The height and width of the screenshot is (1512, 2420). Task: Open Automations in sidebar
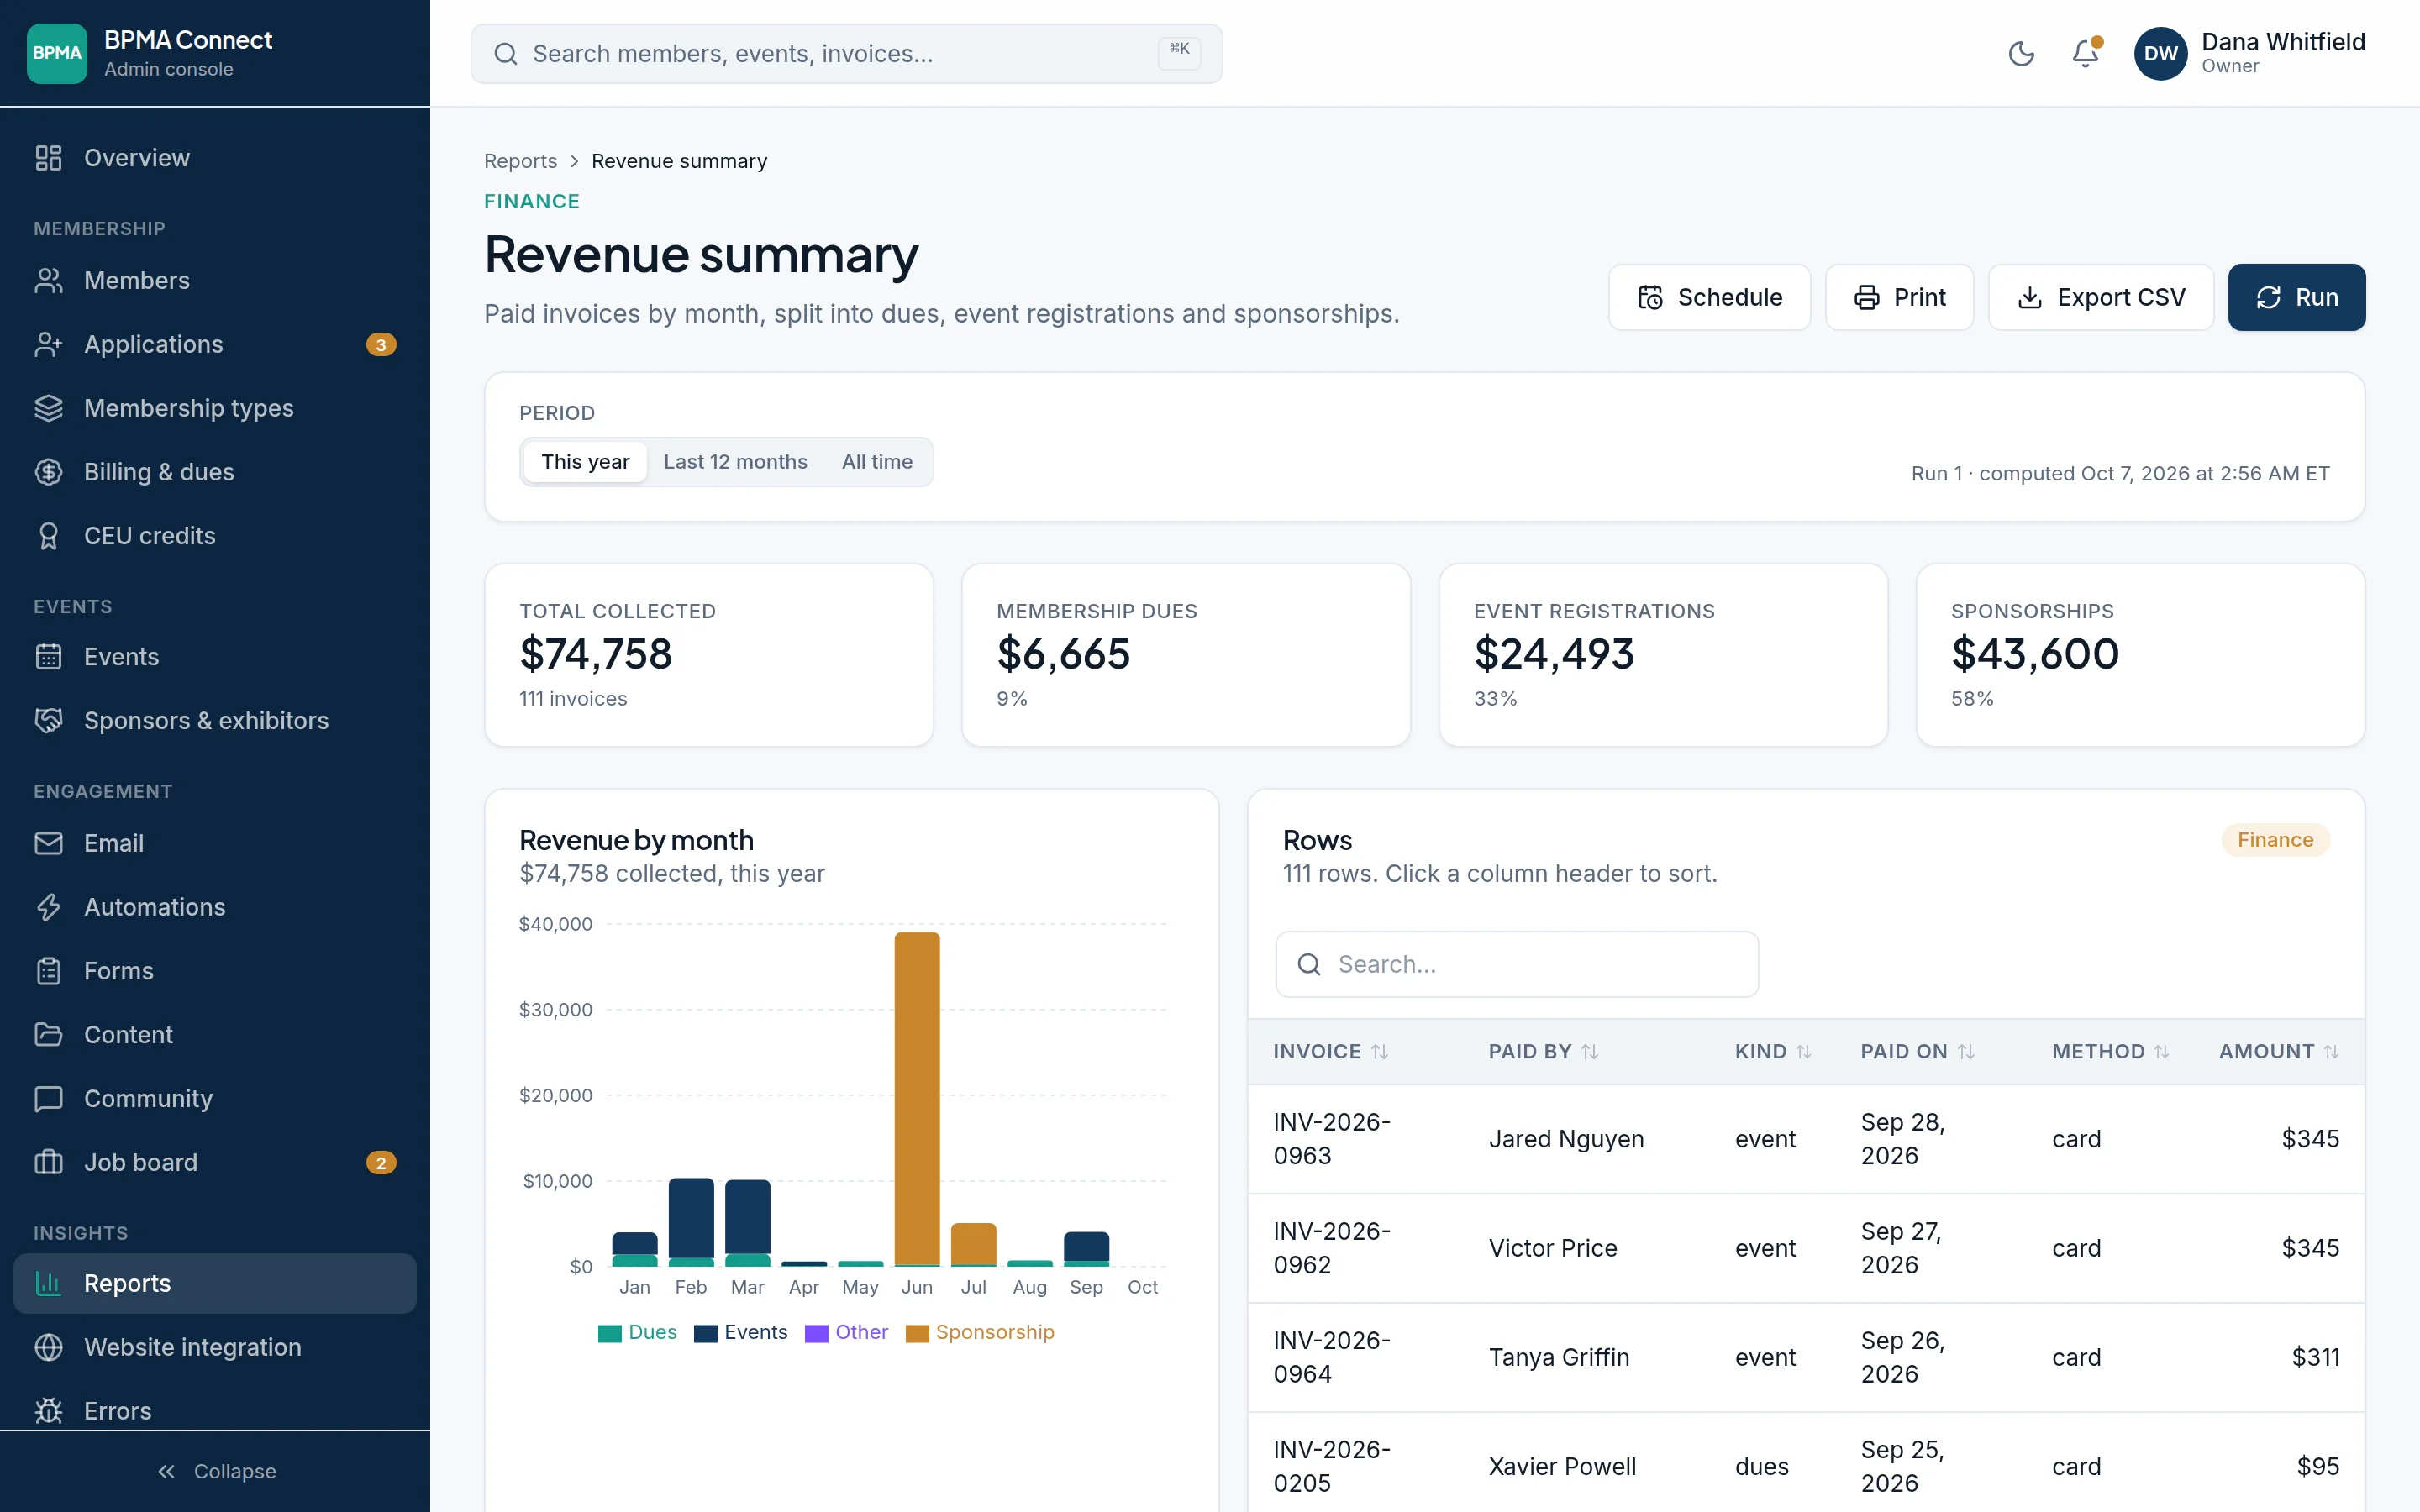pyautogui.click(x=215, y=907)
